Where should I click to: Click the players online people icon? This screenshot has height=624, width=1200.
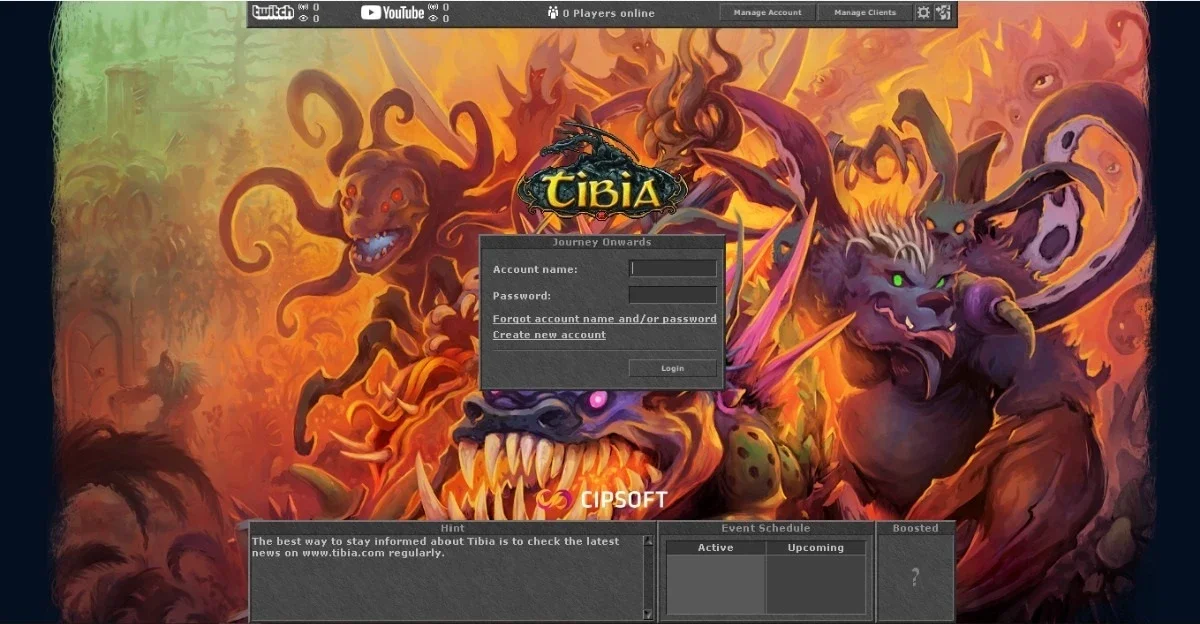[552, 13]
